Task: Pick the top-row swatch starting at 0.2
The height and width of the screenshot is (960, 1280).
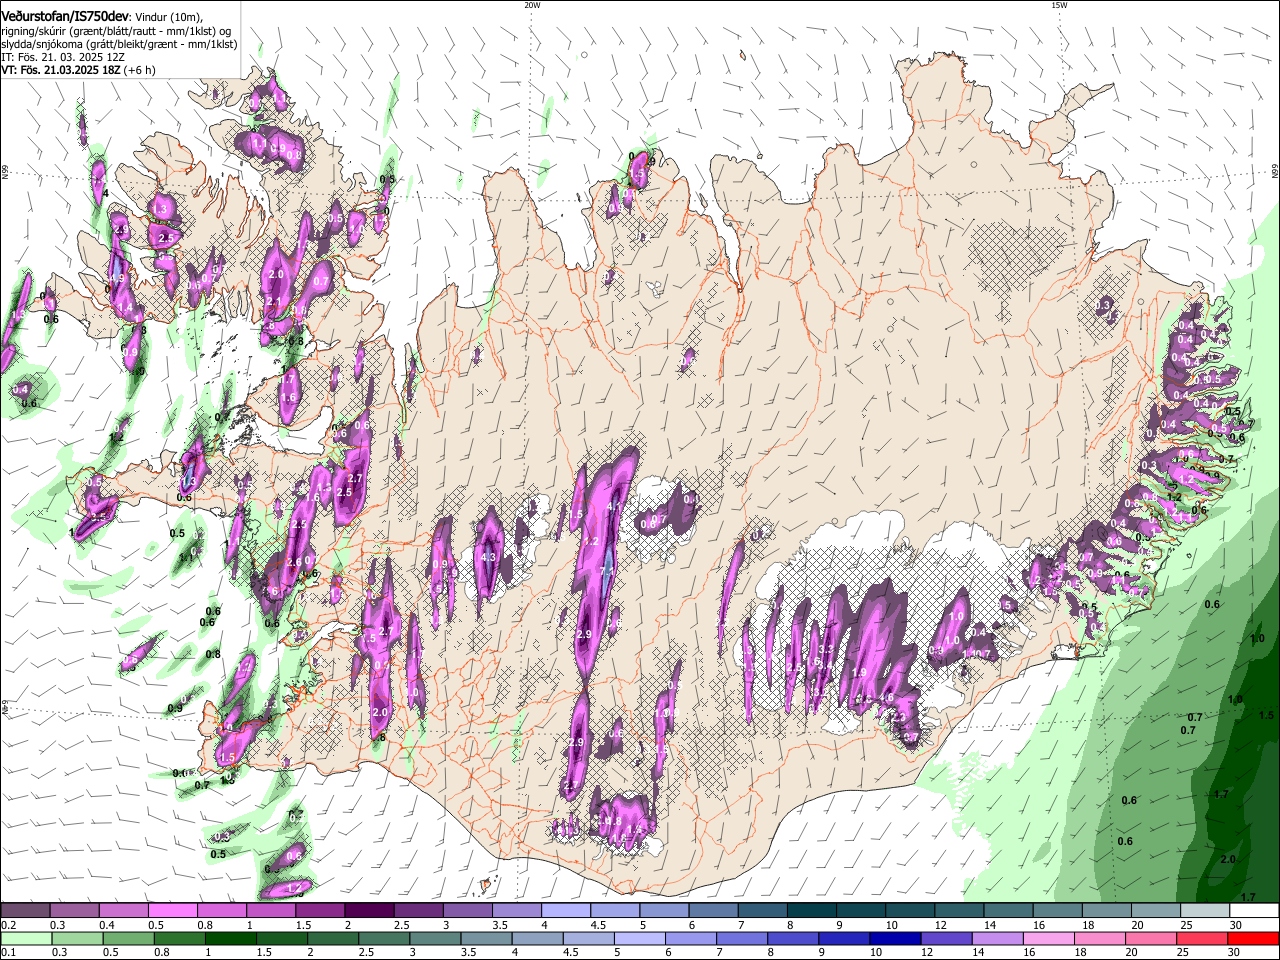Action: [25, 911]
